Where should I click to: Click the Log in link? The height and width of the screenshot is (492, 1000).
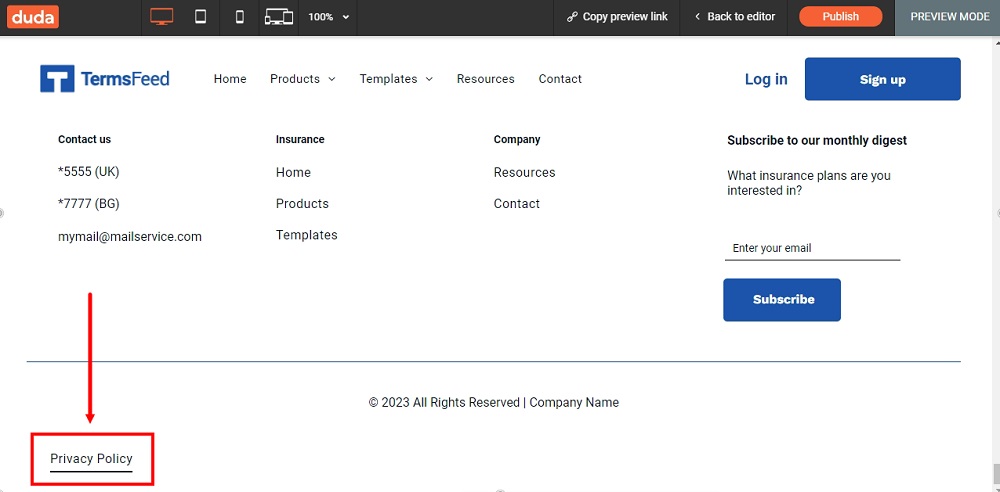tap(766, 79)
